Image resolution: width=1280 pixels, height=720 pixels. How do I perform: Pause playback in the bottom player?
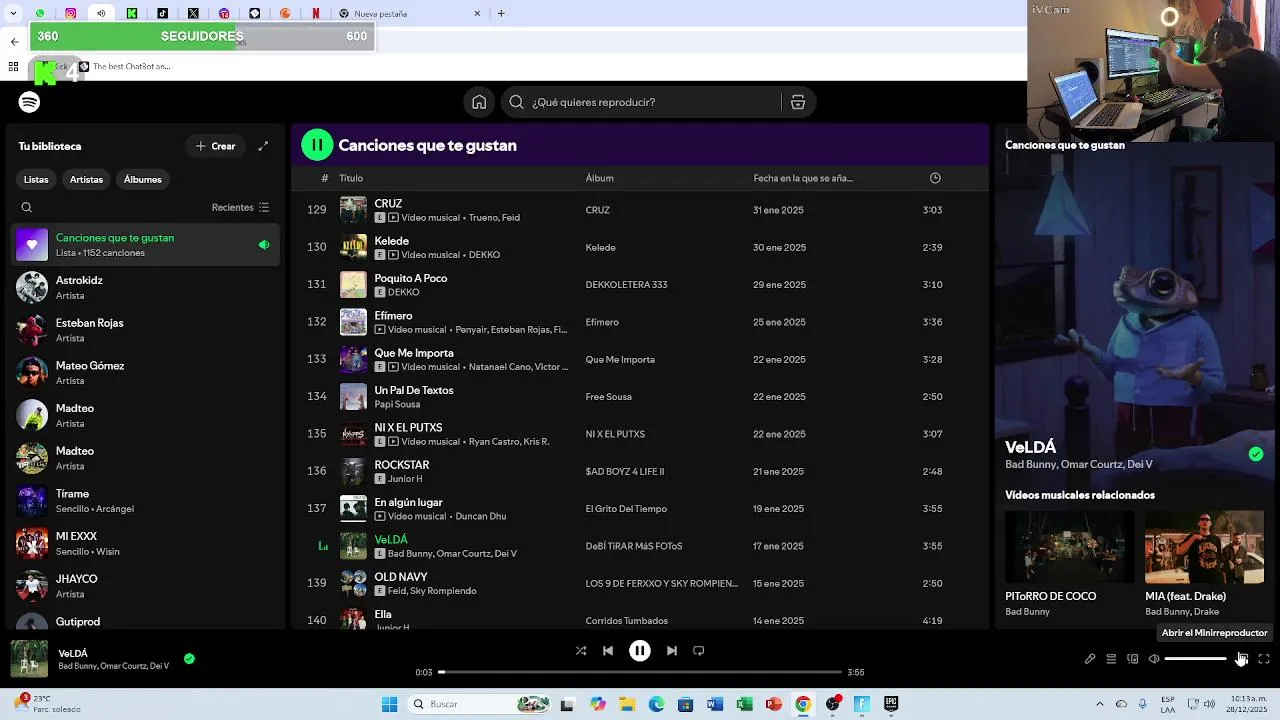(640, 651)
